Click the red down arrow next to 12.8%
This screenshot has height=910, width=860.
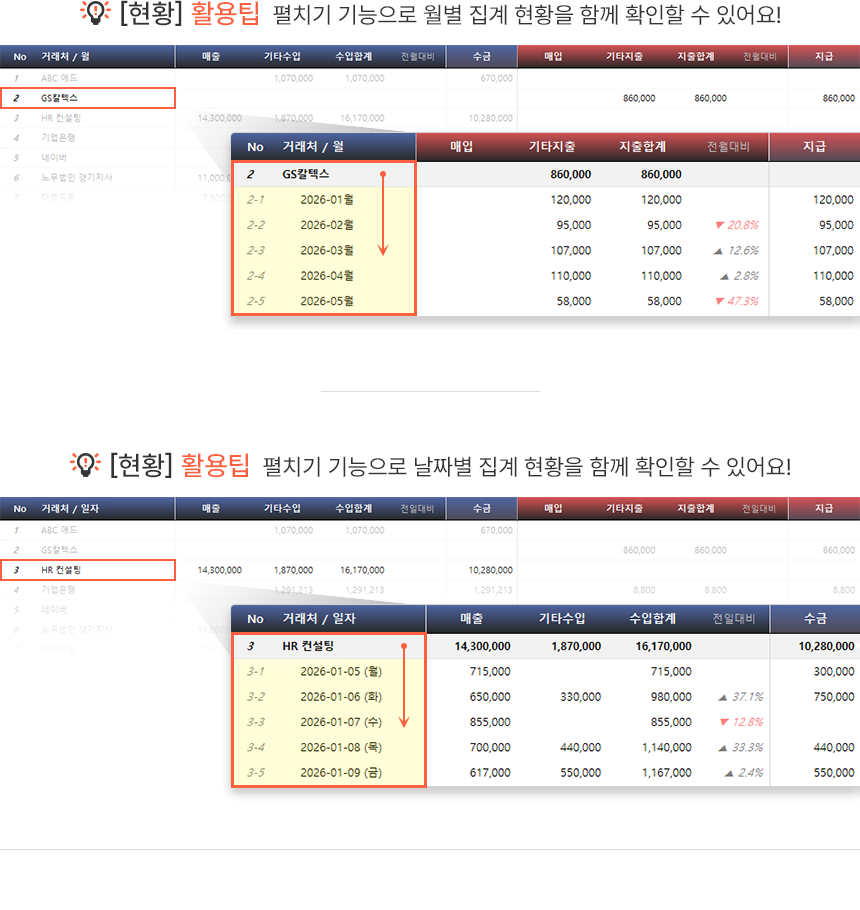(x=721, y=722)
